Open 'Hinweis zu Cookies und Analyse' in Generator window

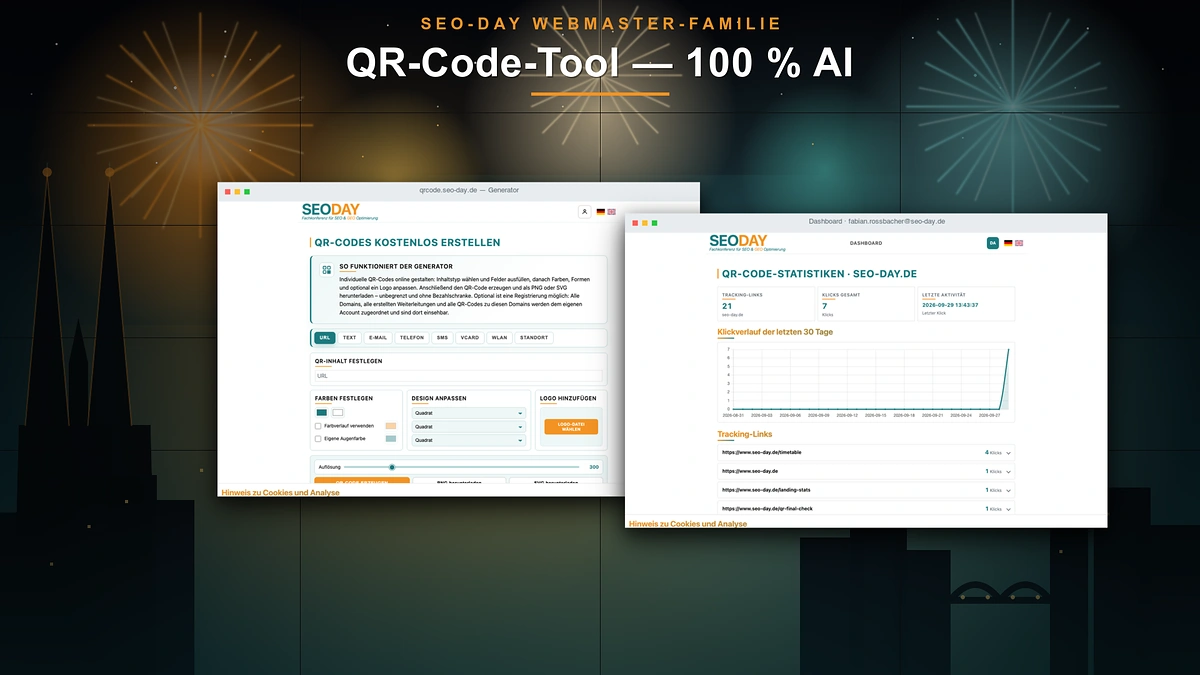click(280, 492)
